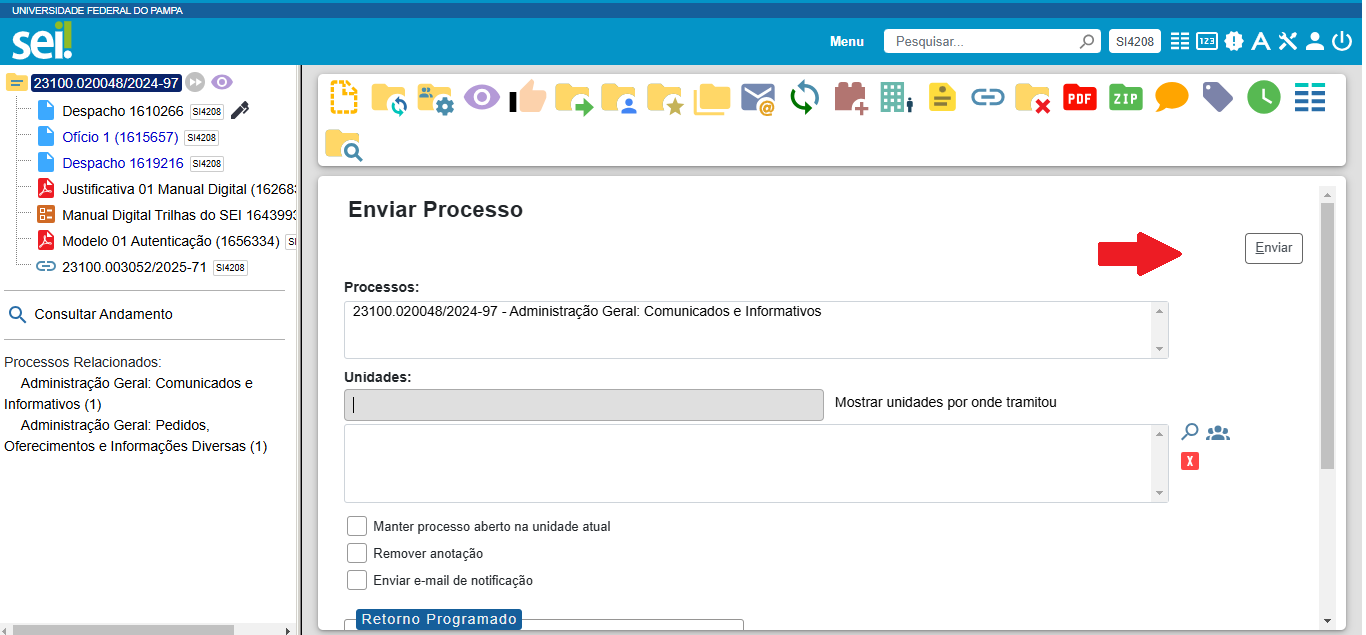Tick 'Enviar e-mail de notificação' checkbox

(x=357, y=580)
